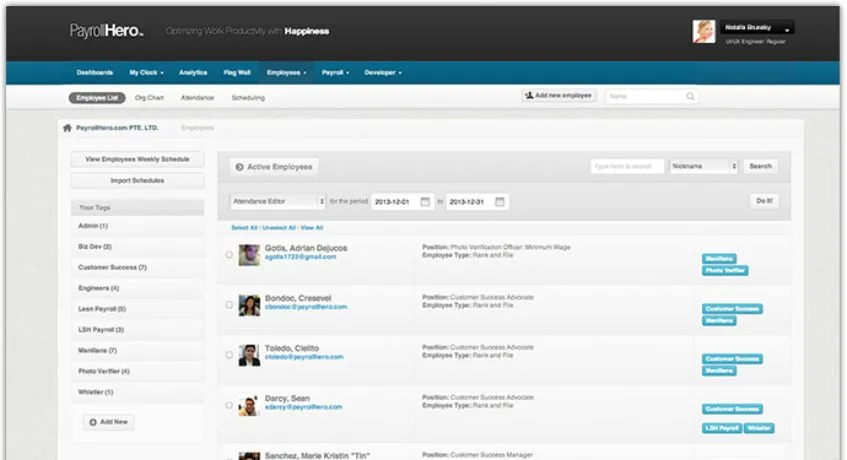The image size is (847, 460).
Task: Open the Nickname search-by dropdown
Action: (x=704, y=166)
